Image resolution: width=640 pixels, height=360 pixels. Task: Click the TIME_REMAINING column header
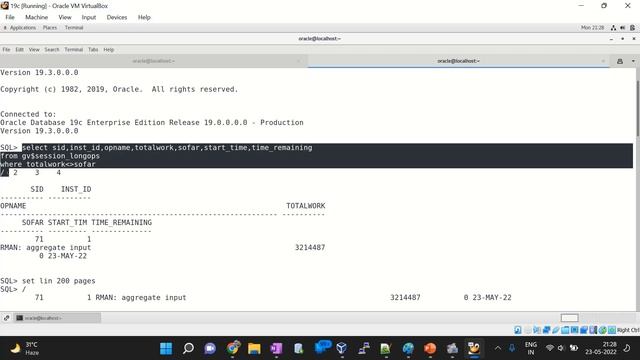(x=122, y=222)
